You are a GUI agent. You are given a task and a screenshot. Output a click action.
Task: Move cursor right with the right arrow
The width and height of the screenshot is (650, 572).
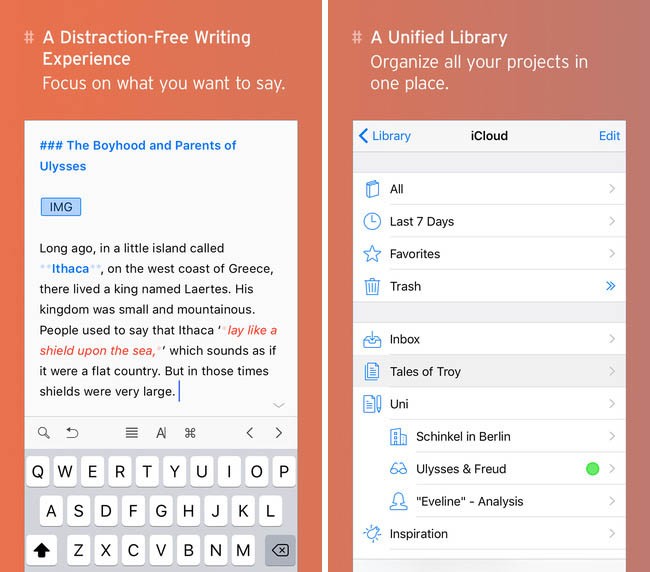(279, 433)
